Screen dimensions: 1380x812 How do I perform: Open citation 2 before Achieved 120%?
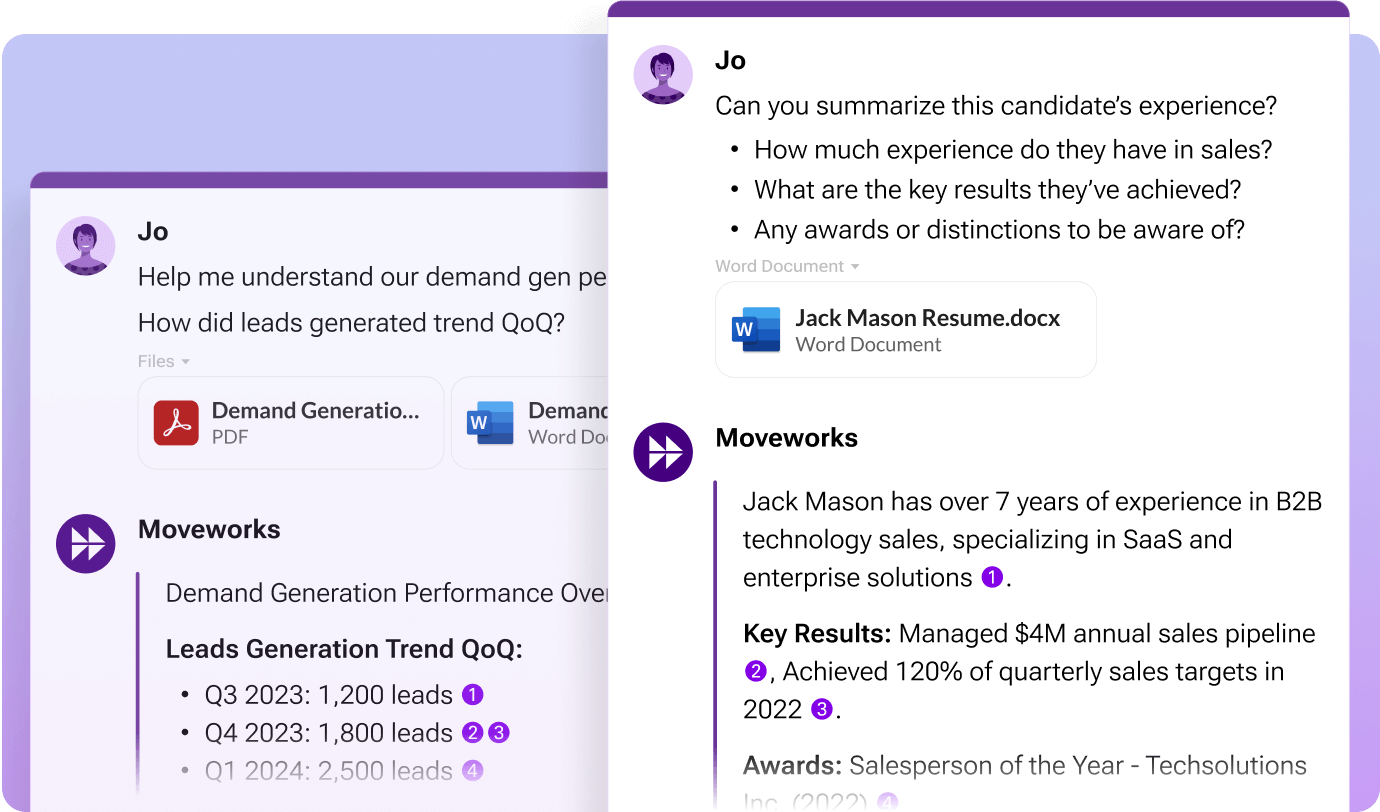756,671
